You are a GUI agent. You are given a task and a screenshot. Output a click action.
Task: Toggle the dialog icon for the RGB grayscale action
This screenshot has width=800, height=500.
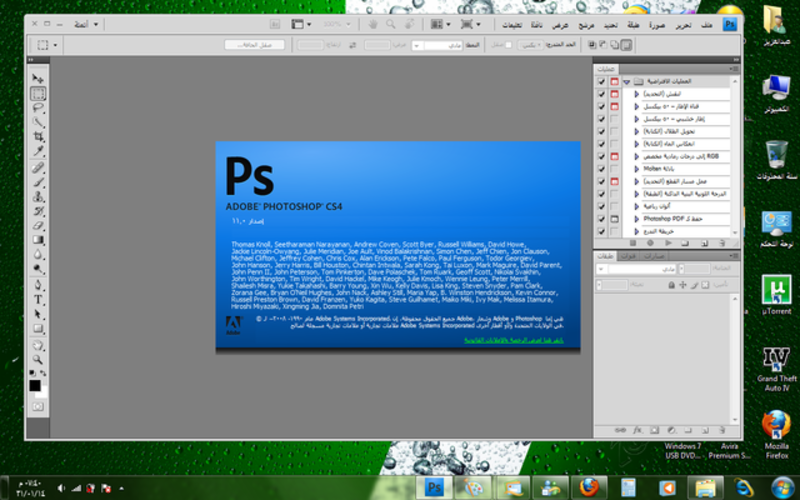coord(614,156)
